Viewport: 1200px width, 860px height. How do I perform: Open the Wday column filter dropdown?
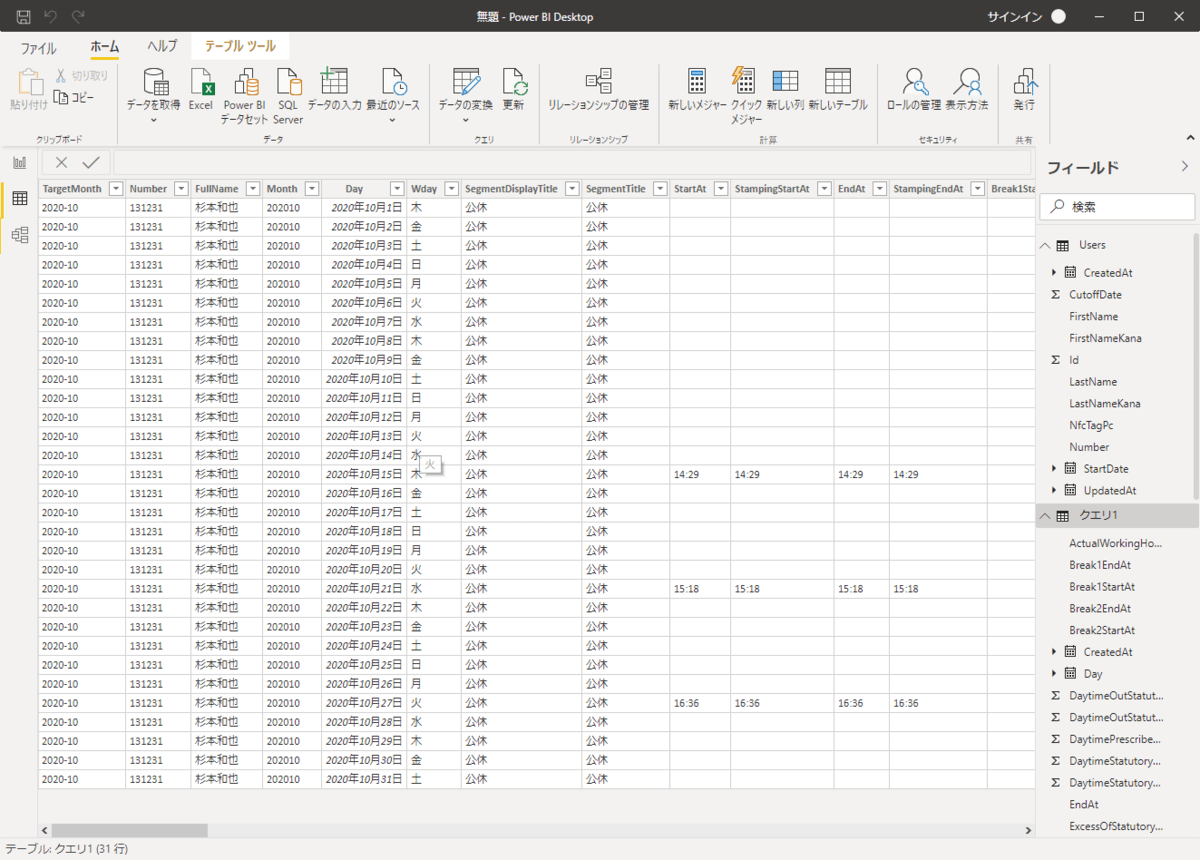[x=451, y=189]
